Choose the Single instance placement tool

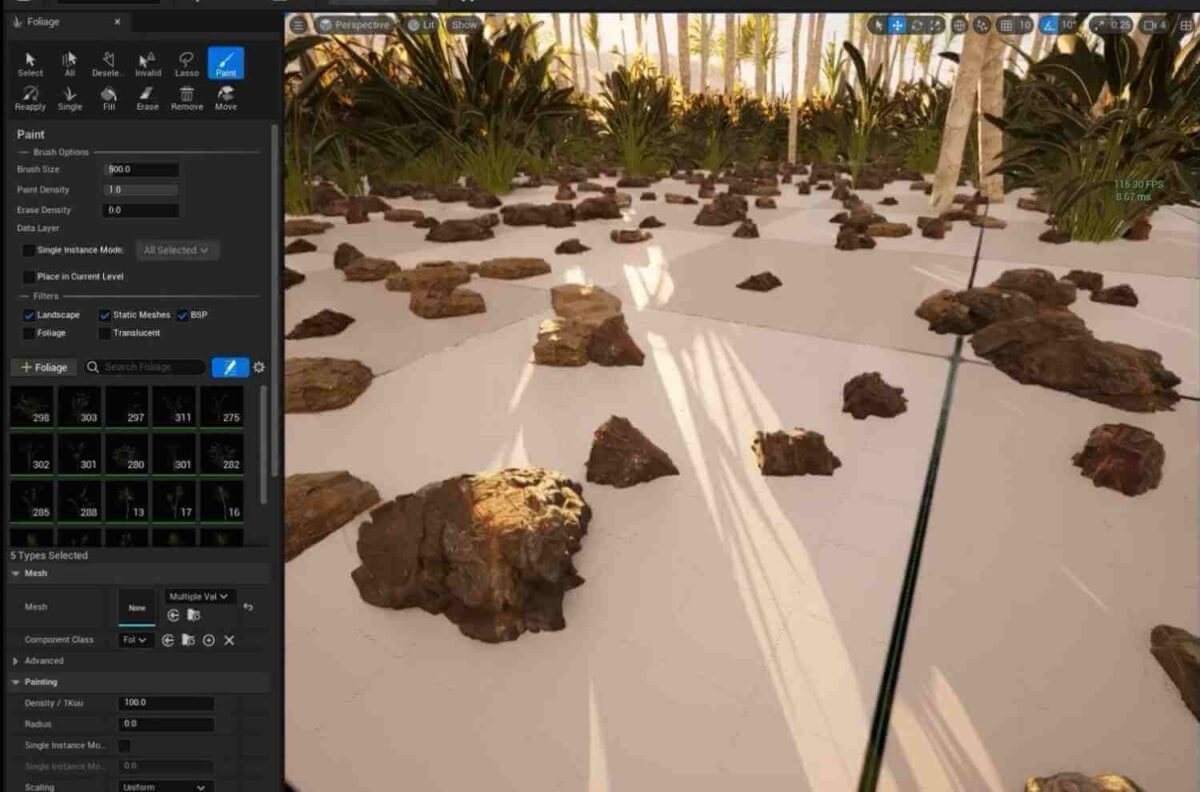69,99
